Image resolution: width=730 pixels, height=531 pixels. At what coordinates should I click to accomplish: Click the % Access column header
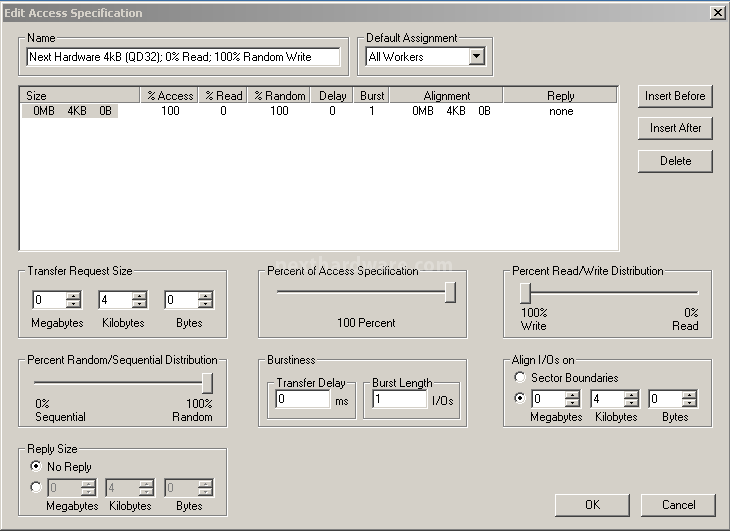(169, 96)
